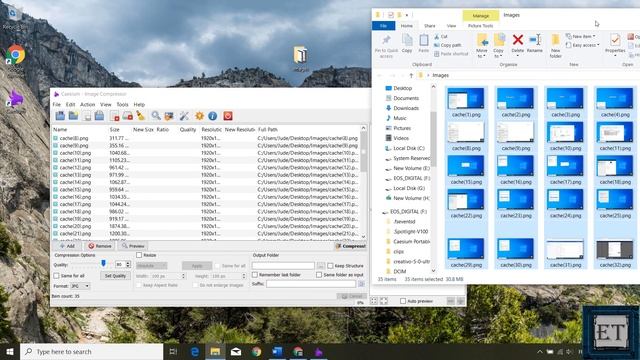640x360 pixels.
Task: Click the Rename icon in Explorer ribbon
Action: pyautogui.click(x=535, y=40)
